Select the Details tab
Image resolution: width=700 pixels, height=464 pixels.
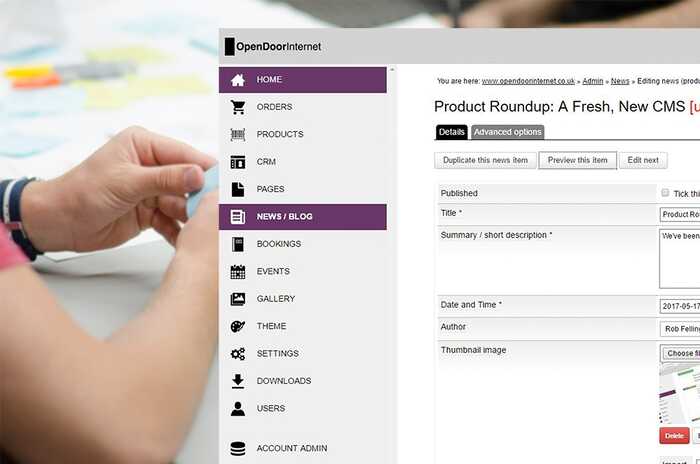[452, 132]
